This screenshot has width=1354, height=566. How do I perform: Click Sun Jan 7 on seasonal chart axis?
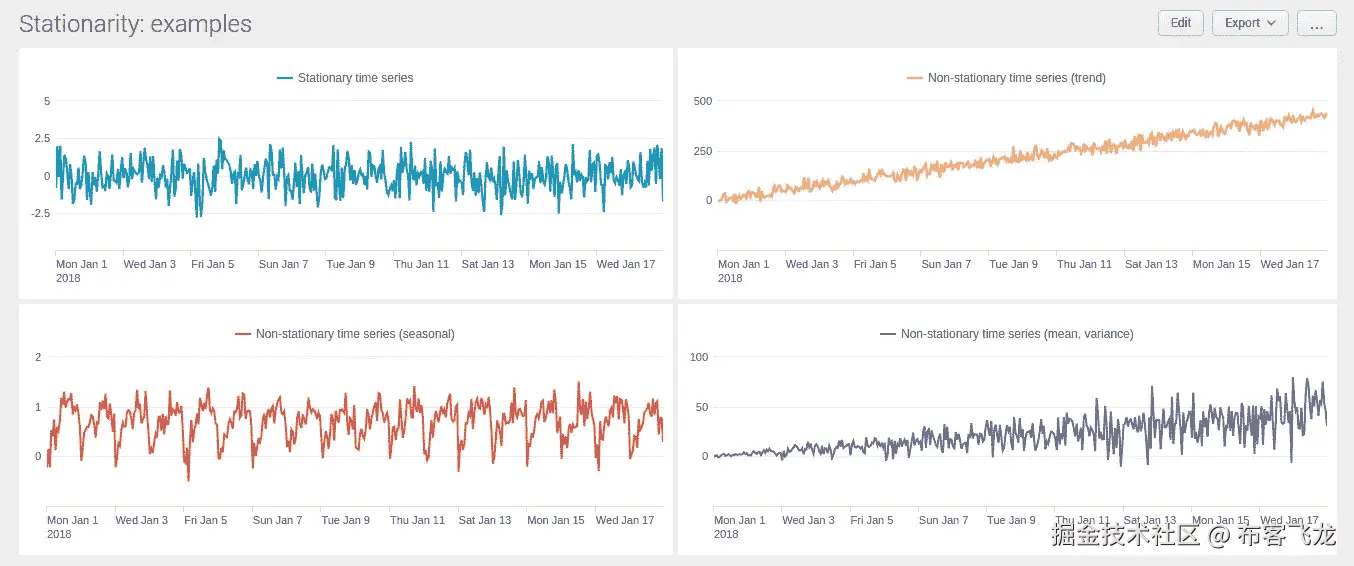tap(277, 520)
